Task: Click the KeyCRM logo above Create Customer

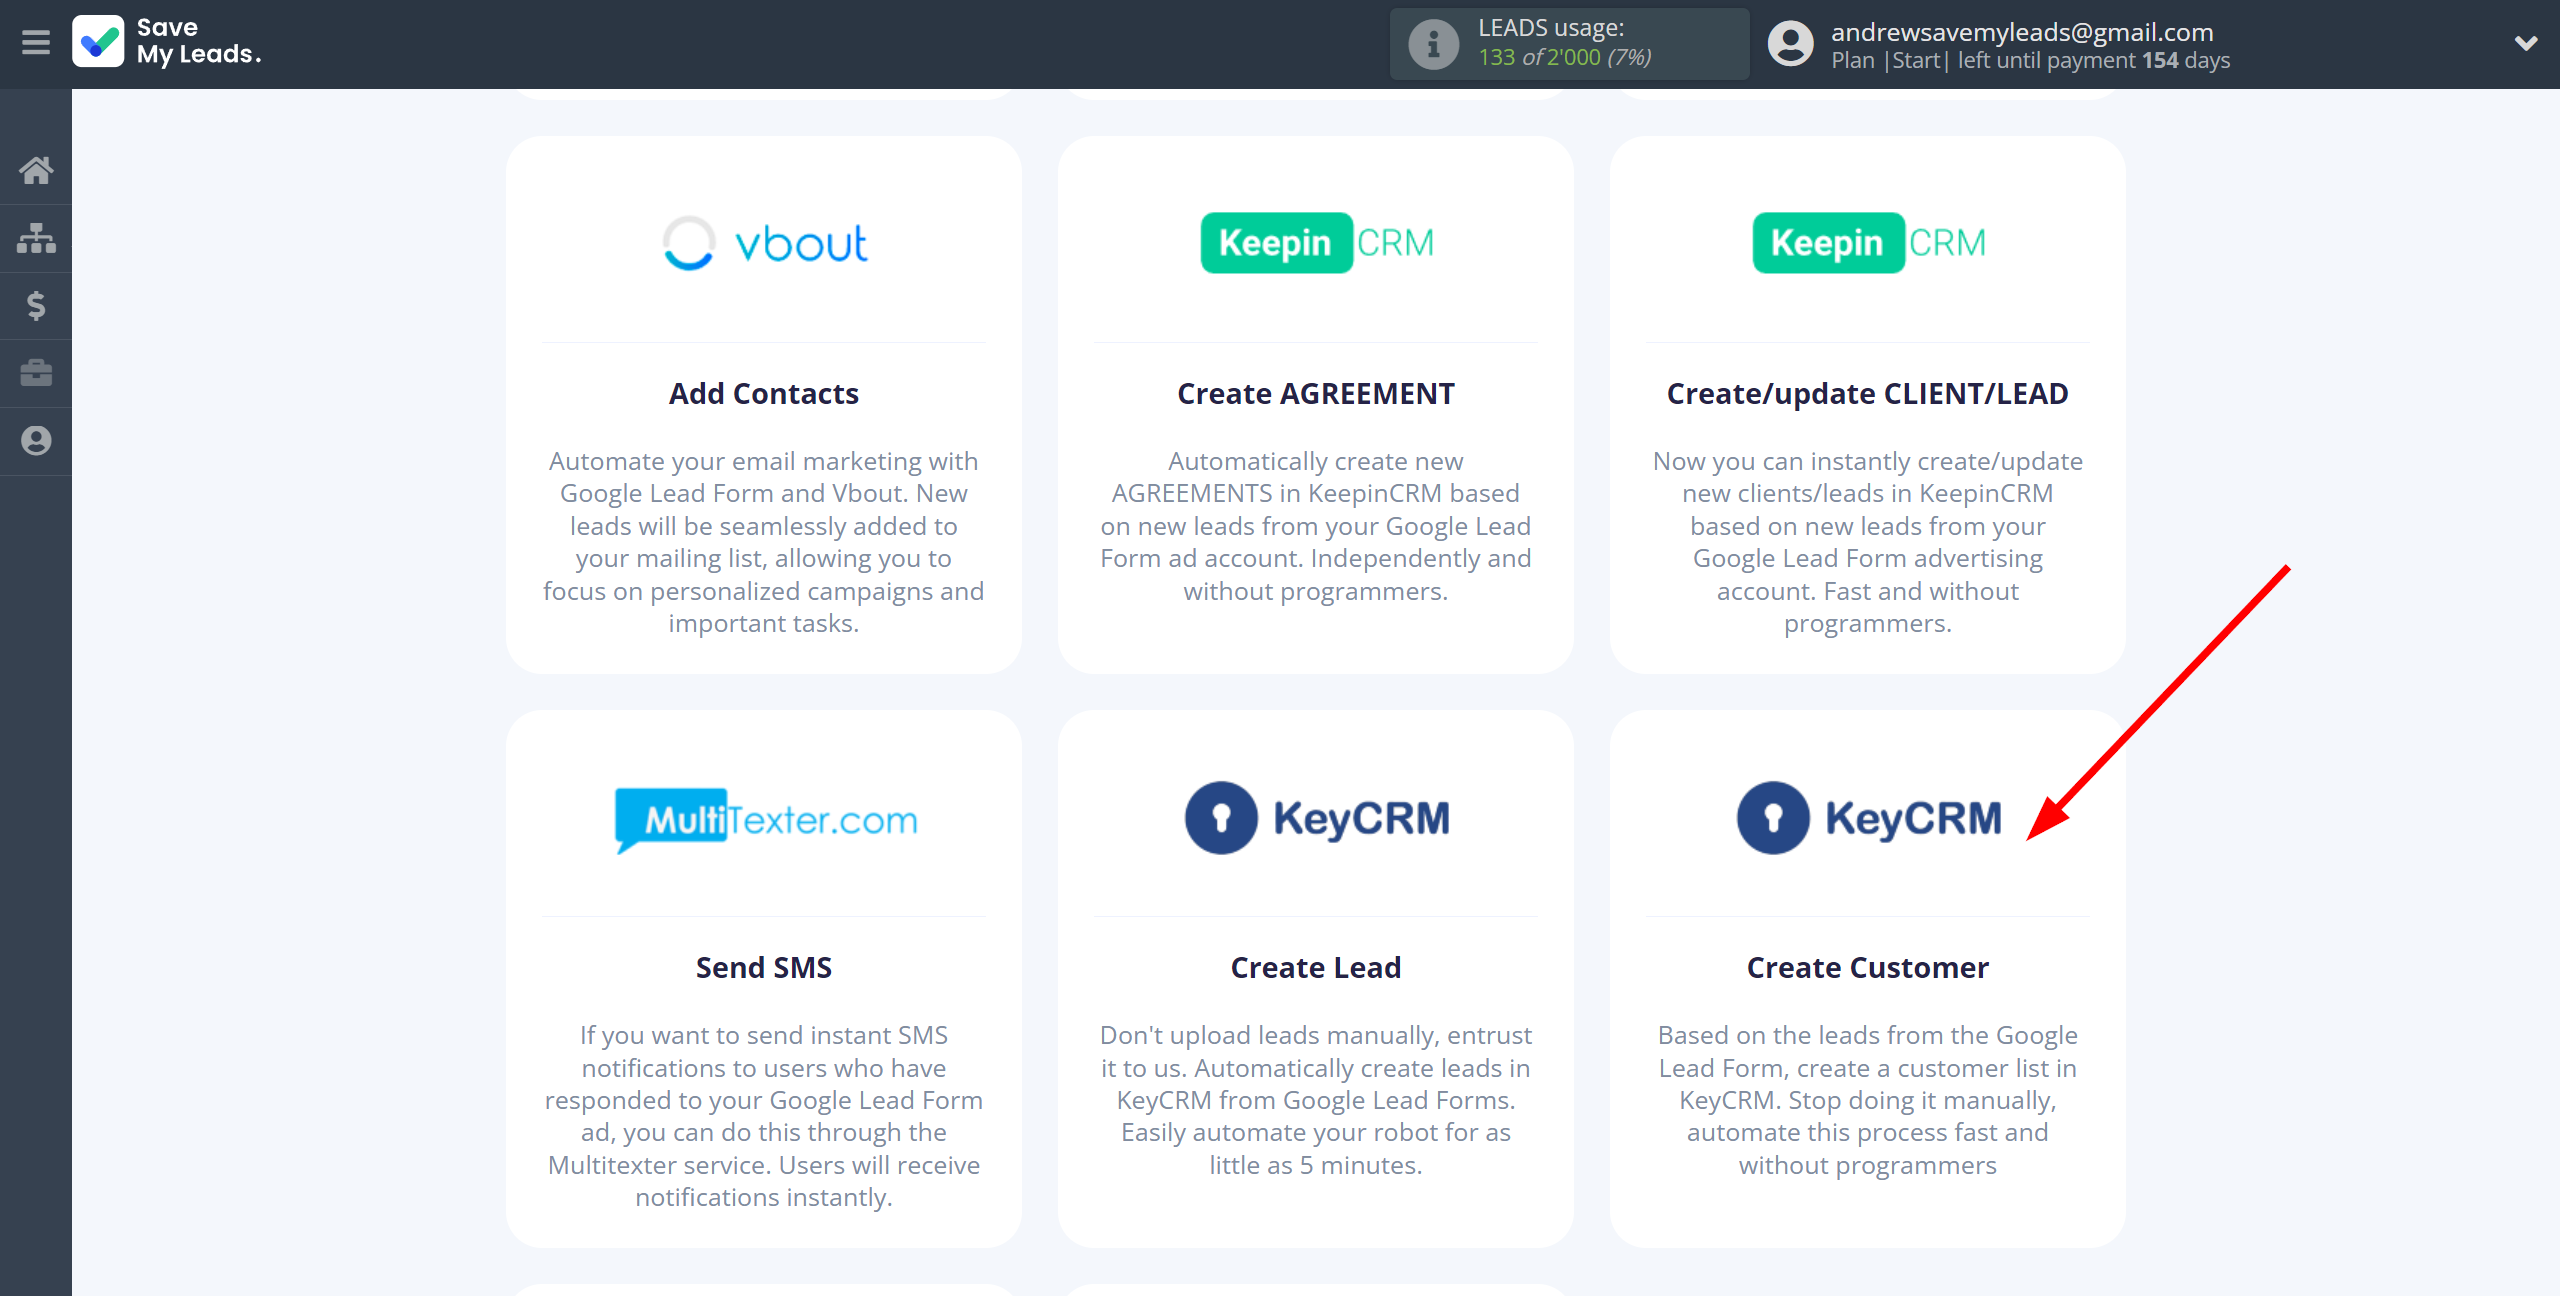Action: click(x=1869, y=818)
